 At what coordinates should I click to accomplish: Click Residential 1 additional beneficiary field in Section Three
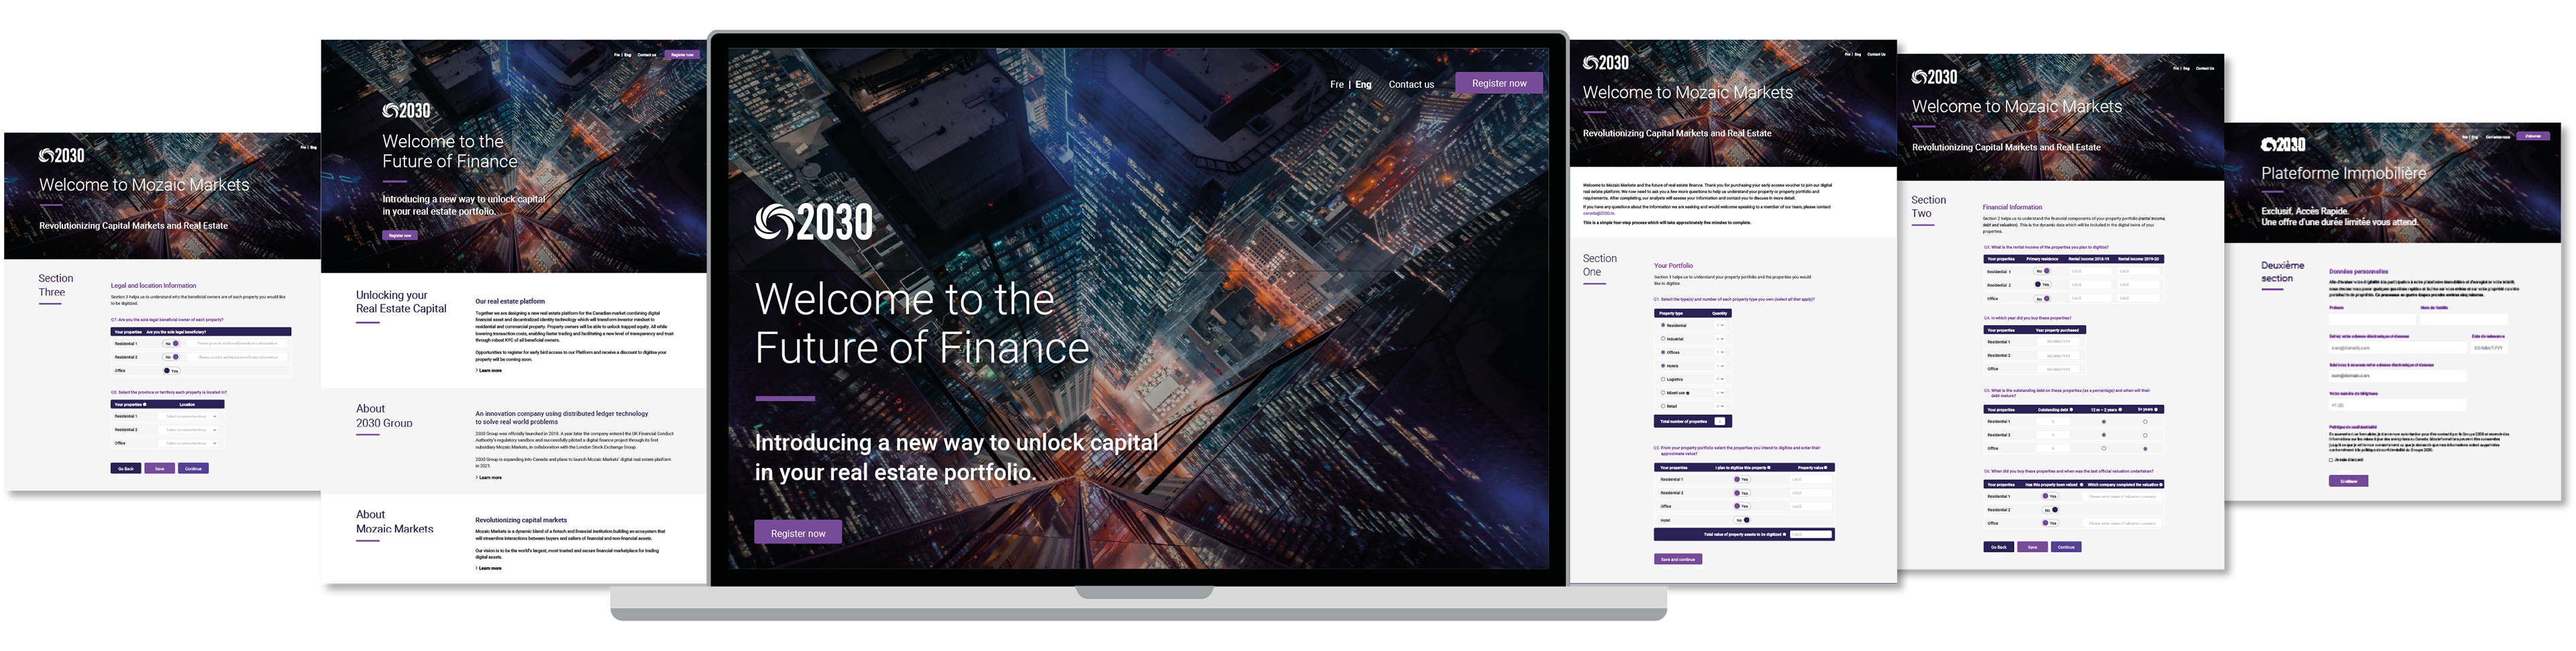(x=237, y=344)
